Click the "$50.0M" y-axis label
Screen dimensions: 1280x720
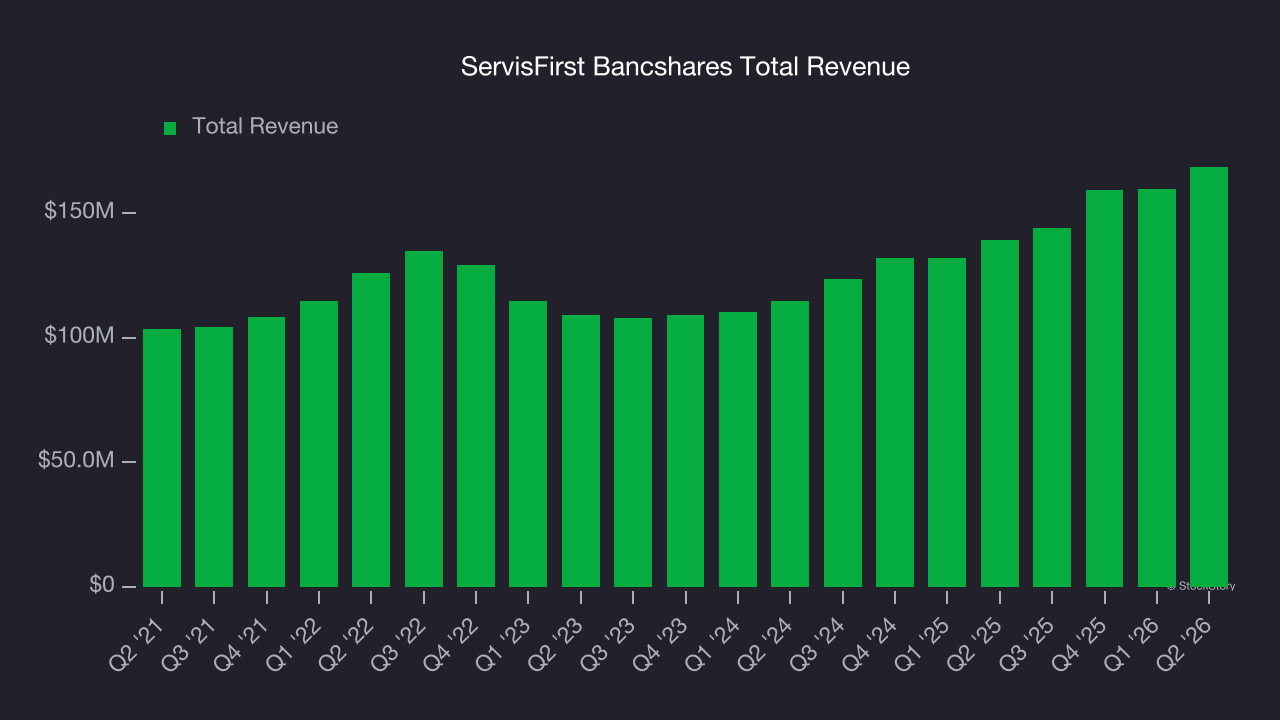click(x=76, y=461)
